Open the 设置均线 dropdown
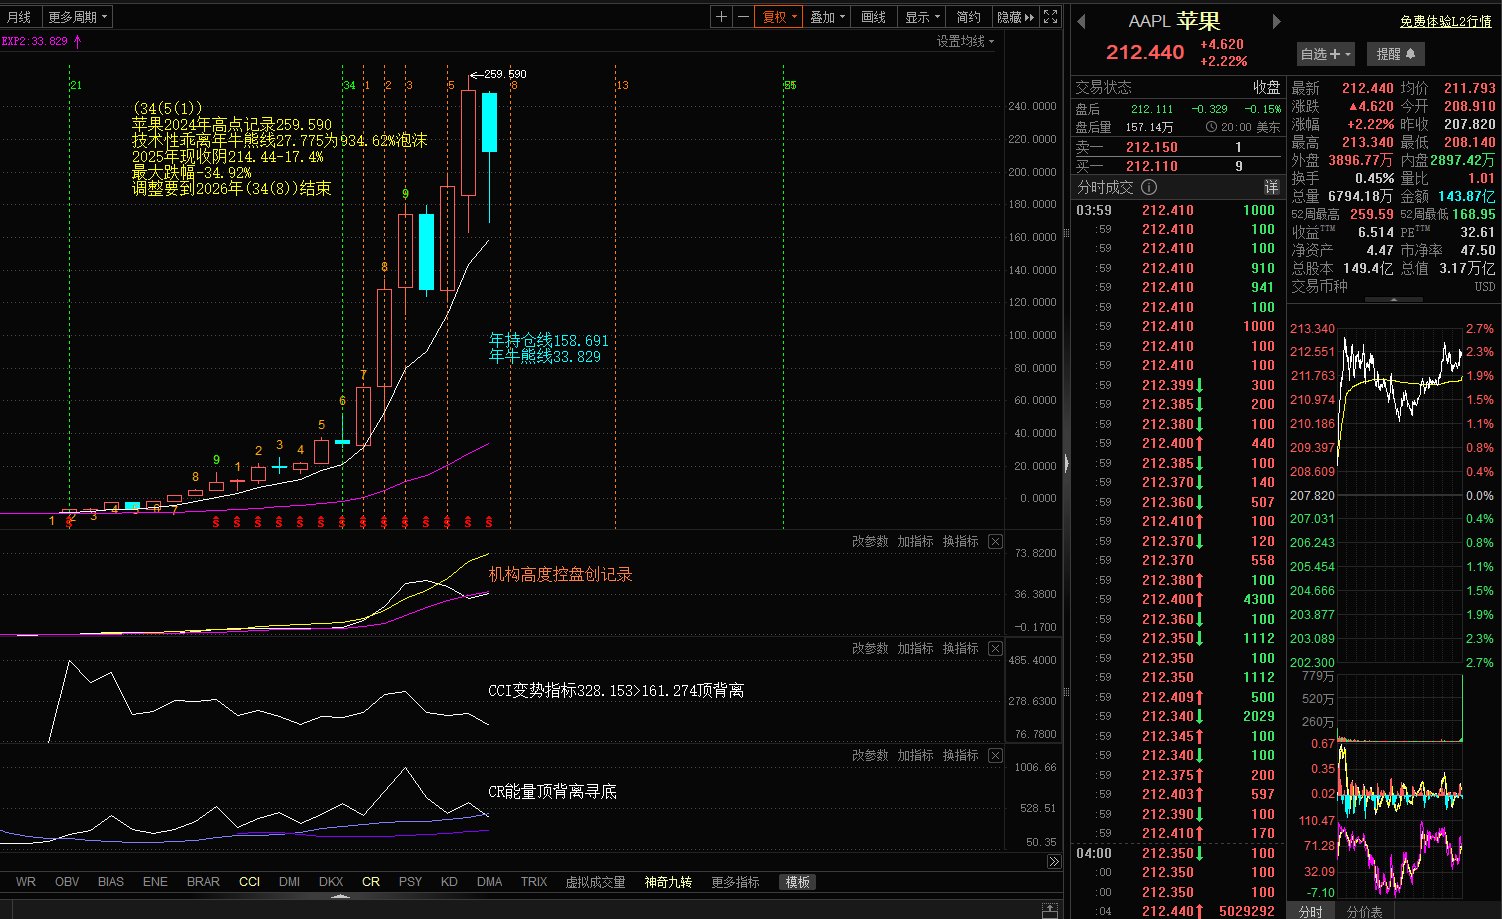 965,41
